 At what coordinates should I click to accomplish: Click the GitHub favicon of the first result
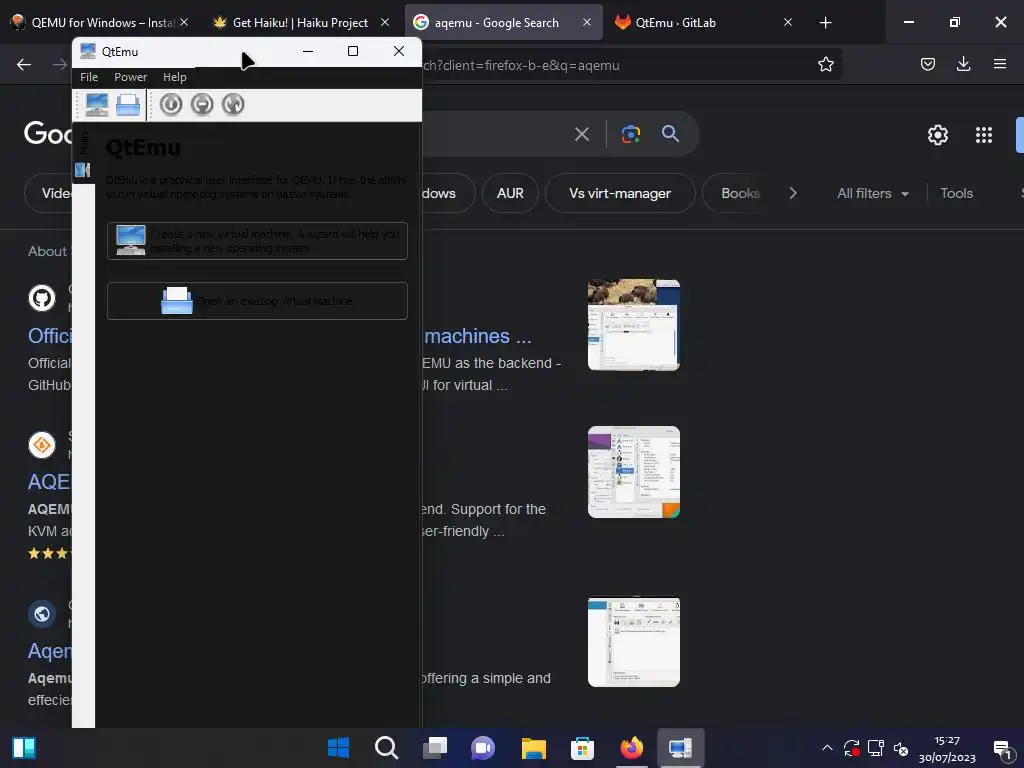[42, 298]
